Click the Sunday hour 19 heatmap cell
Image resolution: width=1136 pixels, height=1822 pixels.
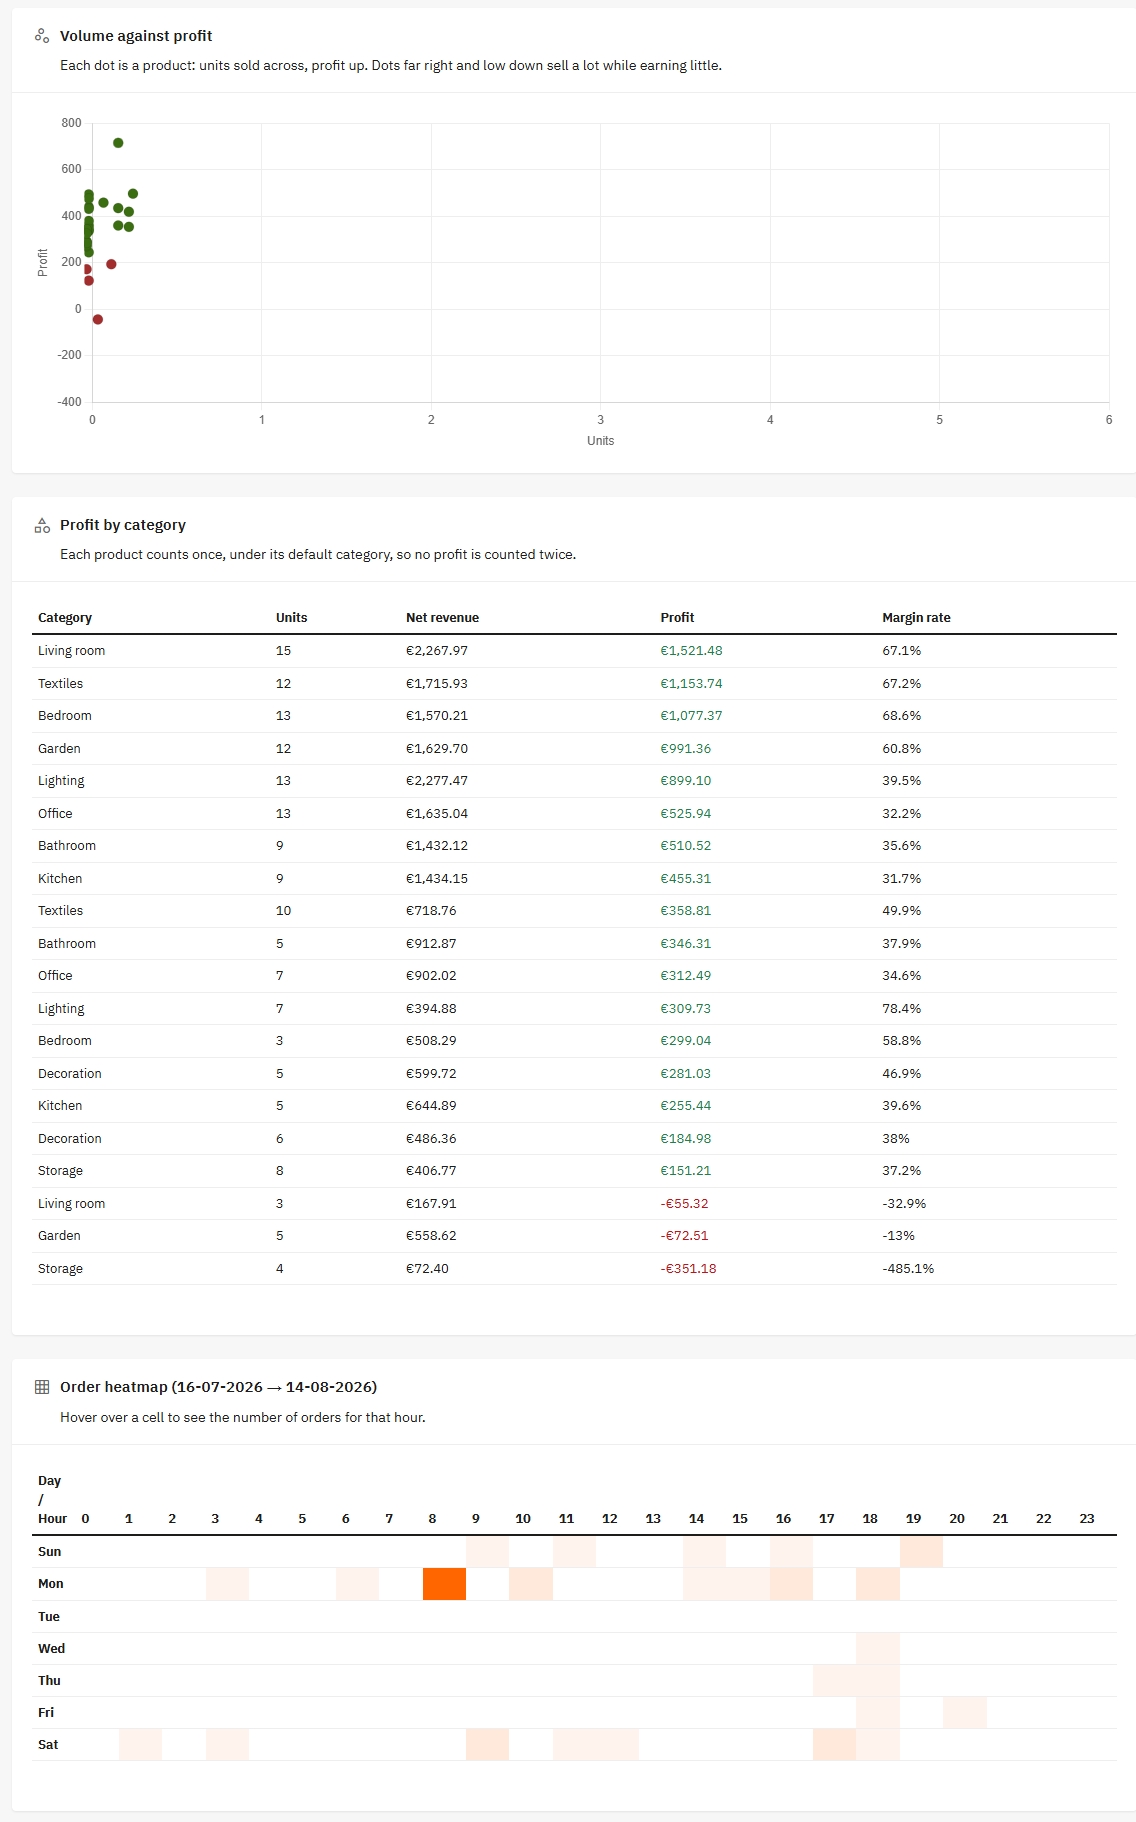(921, 1552)
